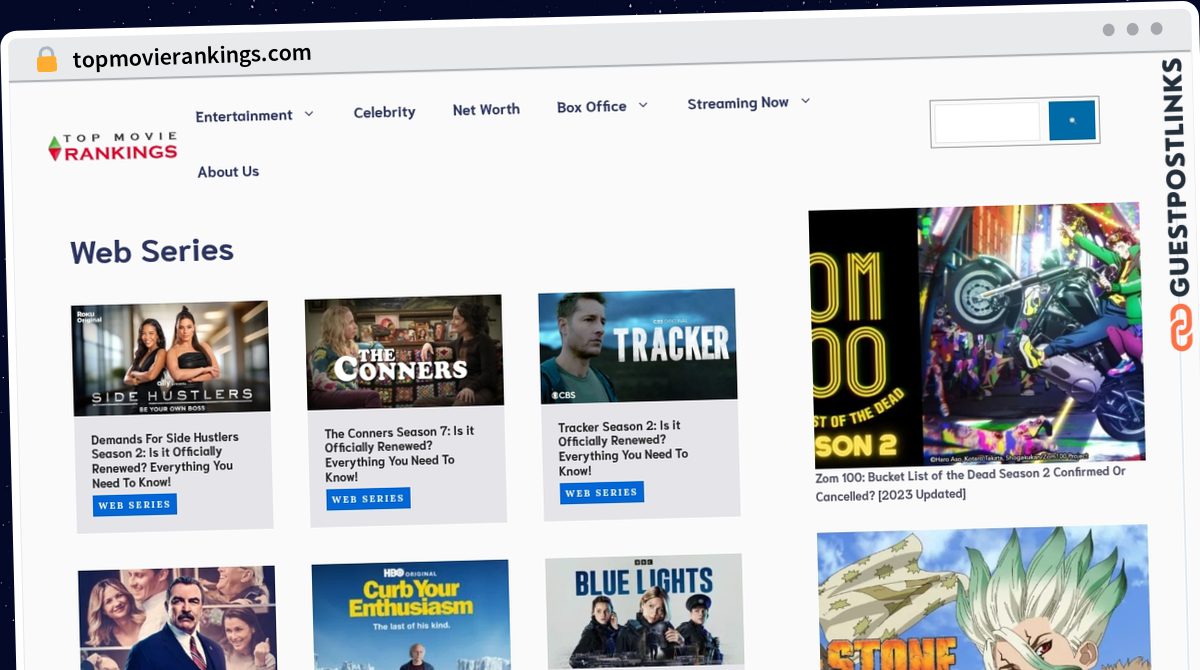Click Web Series tag under Side Hustlers
This screenshot has width=1200, height=670.
[134, 505]
